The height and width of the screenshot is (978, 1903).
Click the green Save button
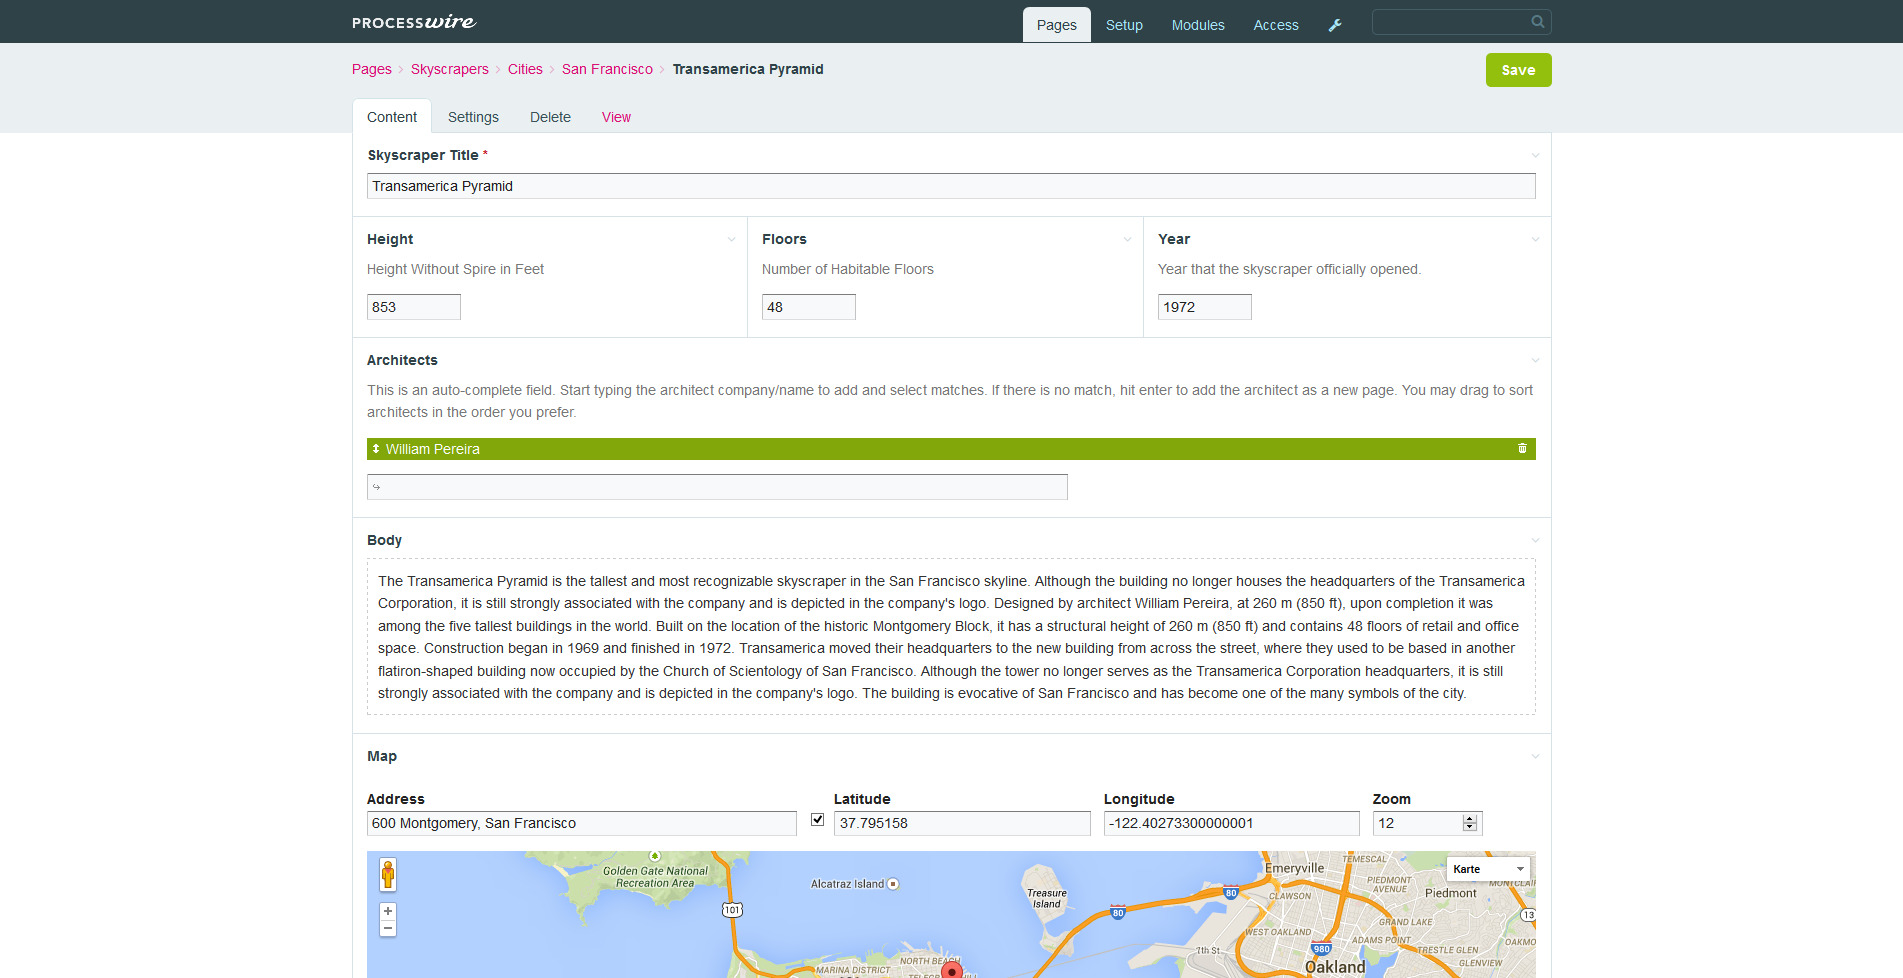pos(1518,70)
